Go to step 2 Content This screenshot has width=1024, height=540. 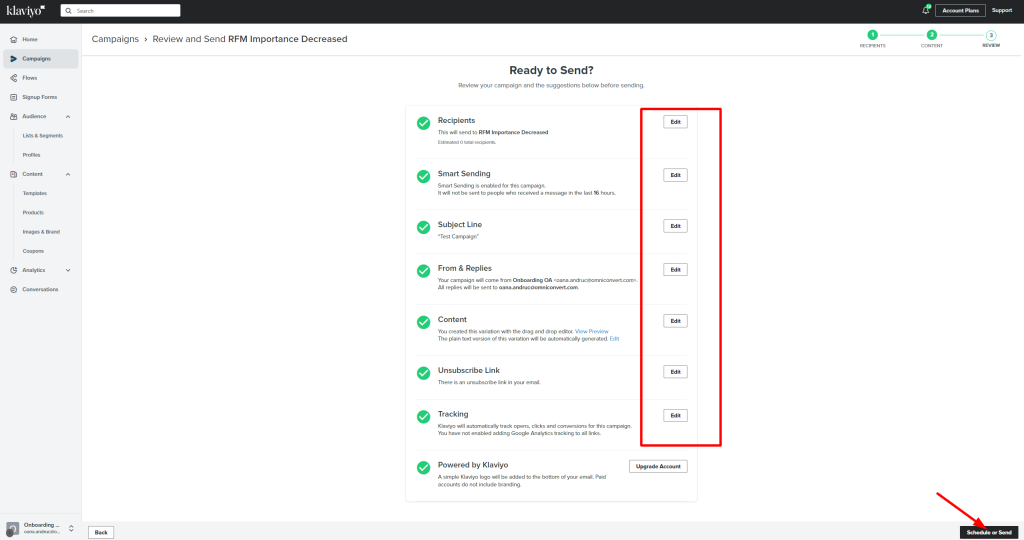931,35
